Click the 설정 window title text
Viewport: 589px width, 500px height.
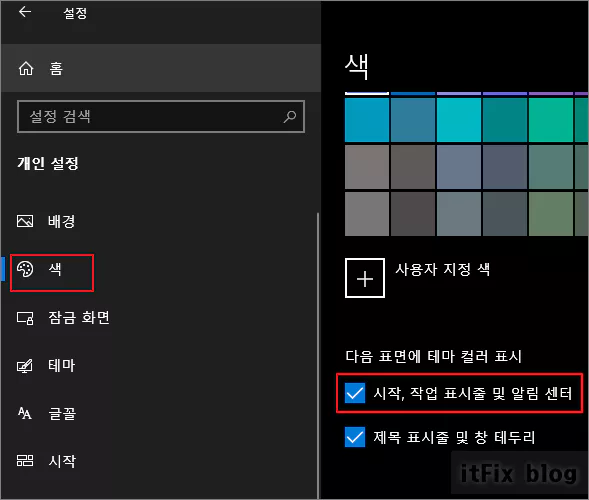click(x=75, y=13)
